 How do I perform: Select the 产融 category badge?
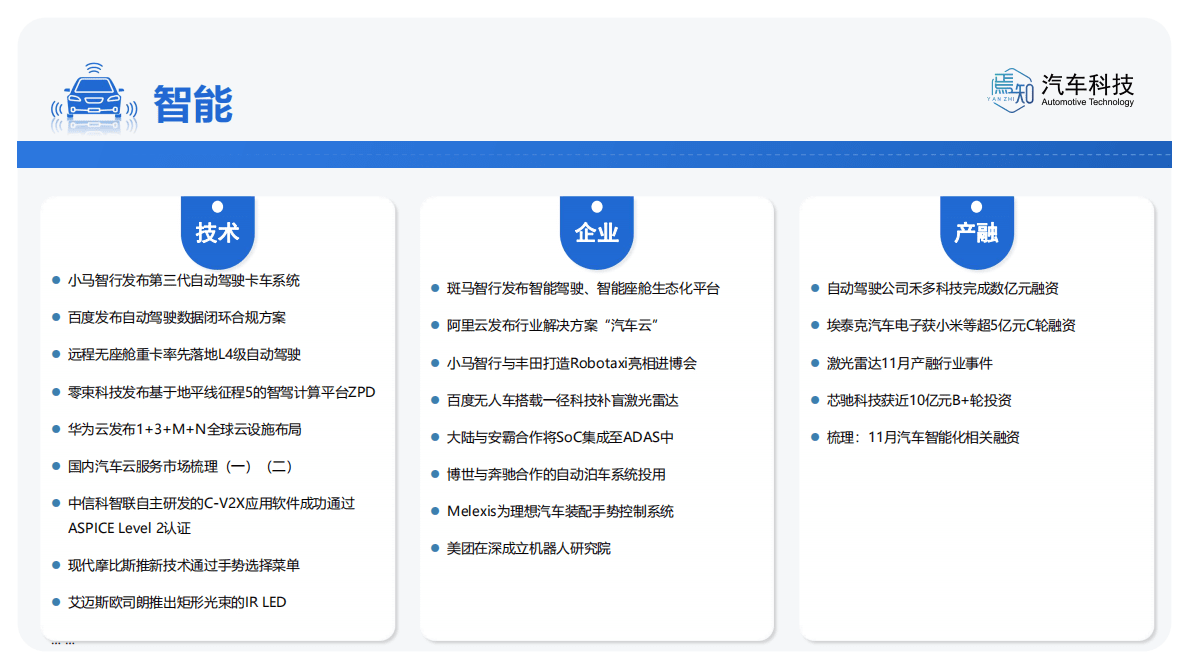tap(976, 232)
